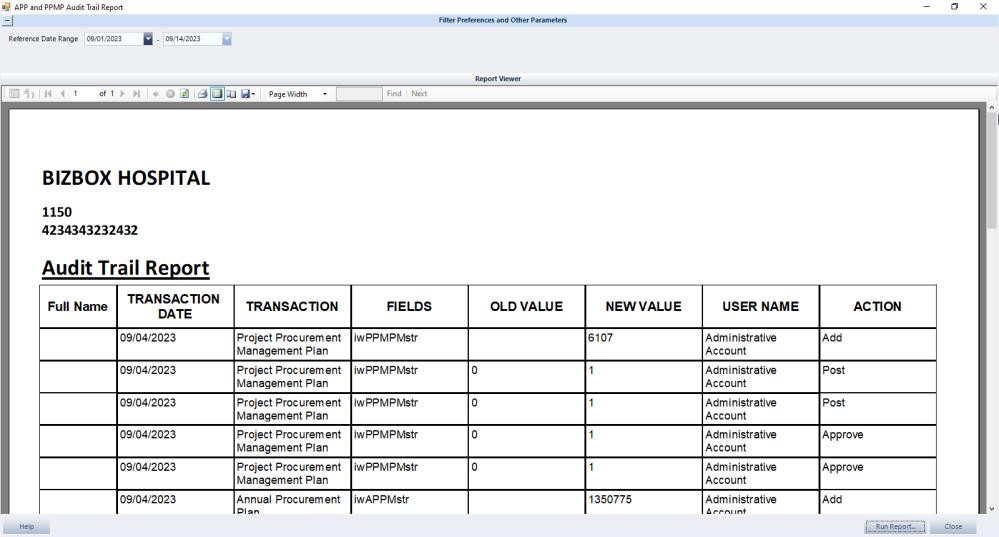This screenshot has width=999, height=537.
Task: Toggle the document map icon
Action: [x=14, y=94]
